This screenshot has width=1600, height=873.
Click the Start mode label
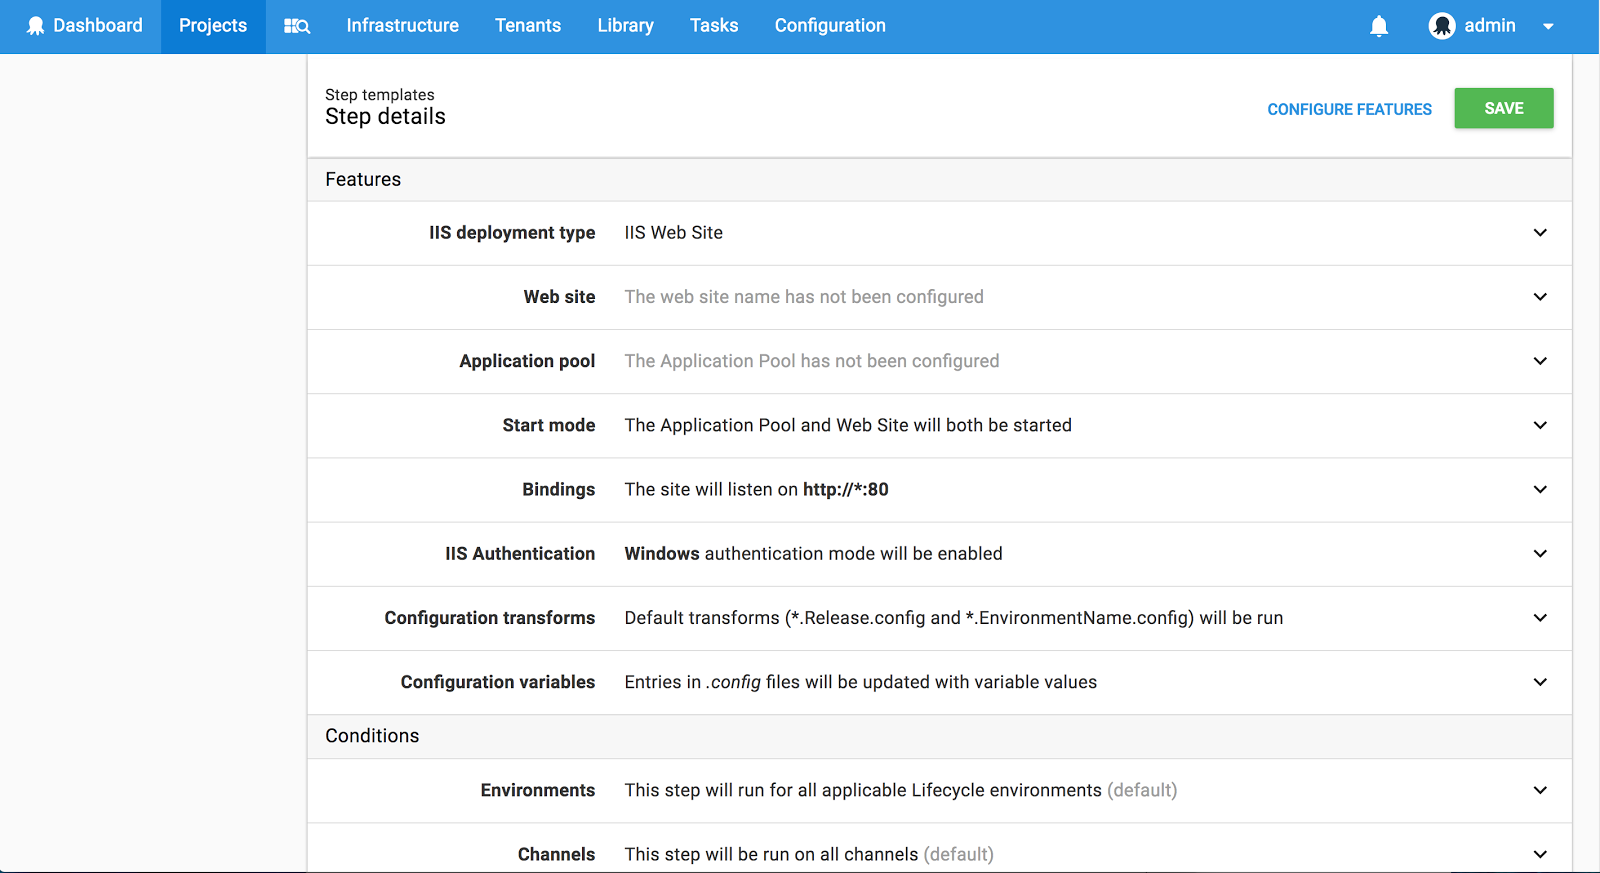point(549,425)
